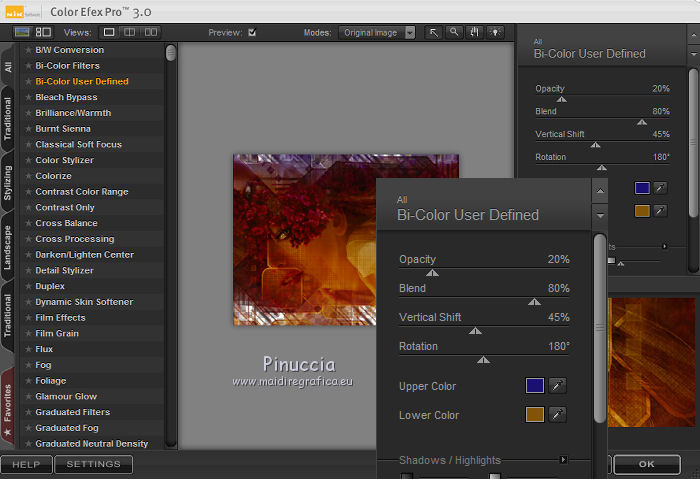Screen dimensions: 700x479
Task: Click the lightbulb background color icon
Action: point(494,32)
